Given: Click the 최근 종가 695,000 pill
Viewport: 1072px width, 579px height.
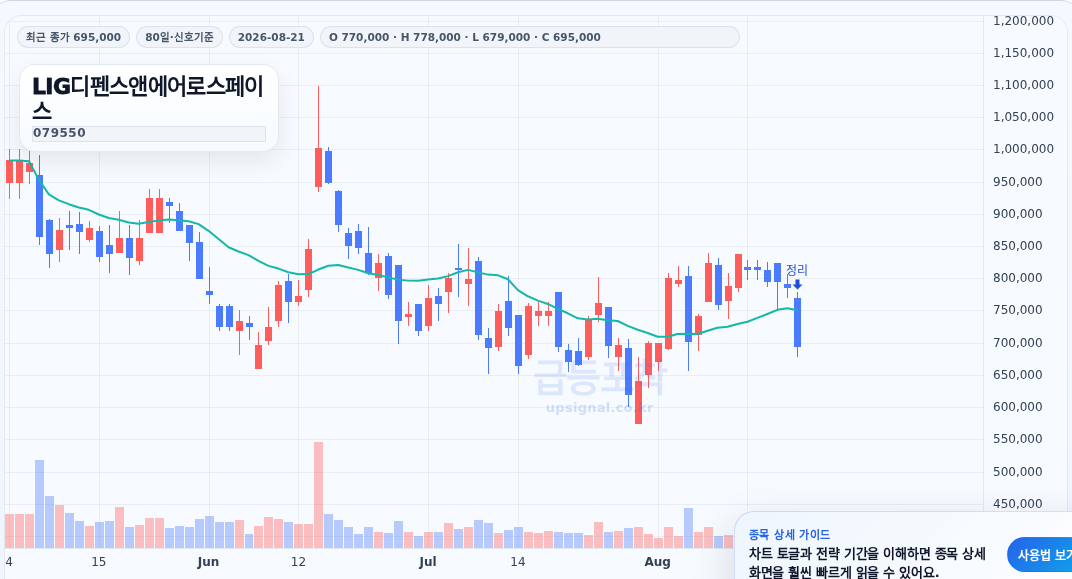Looking at the screenshot, I should [73, 37].
